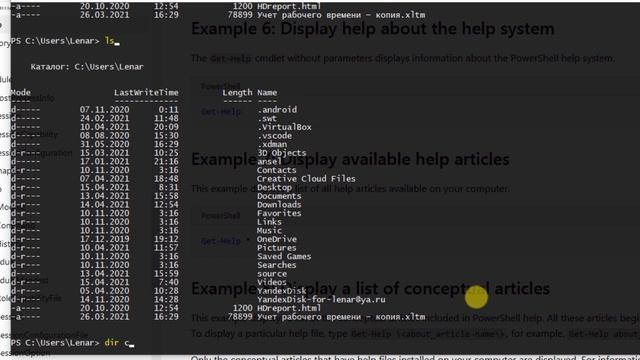This screenshot has height=360, width=640.
Task: Click the Searches directory name
Action: (277, 265)
